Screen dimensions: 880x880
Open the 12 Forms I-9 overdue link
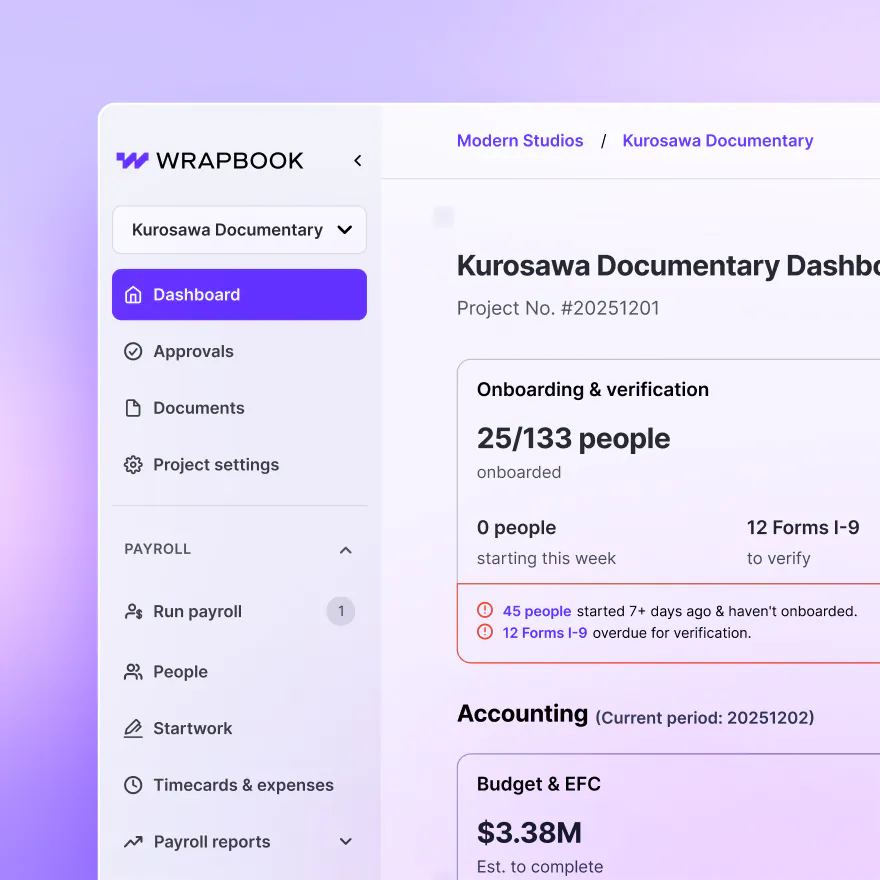point(544,633)
